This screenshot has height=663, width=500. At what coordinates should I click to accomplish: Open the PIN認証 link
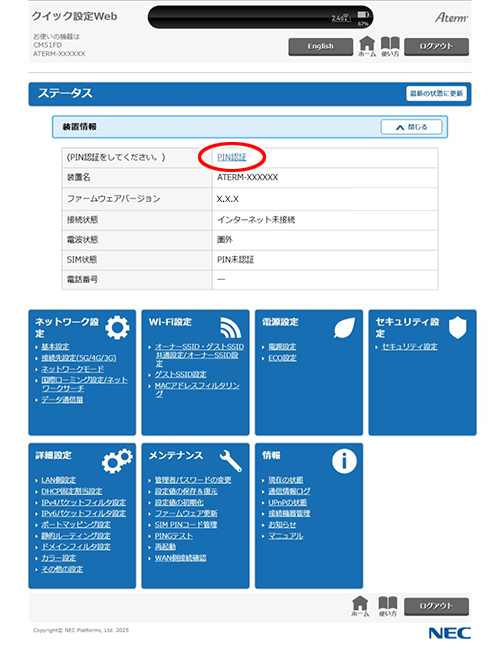tap(232, 157)
